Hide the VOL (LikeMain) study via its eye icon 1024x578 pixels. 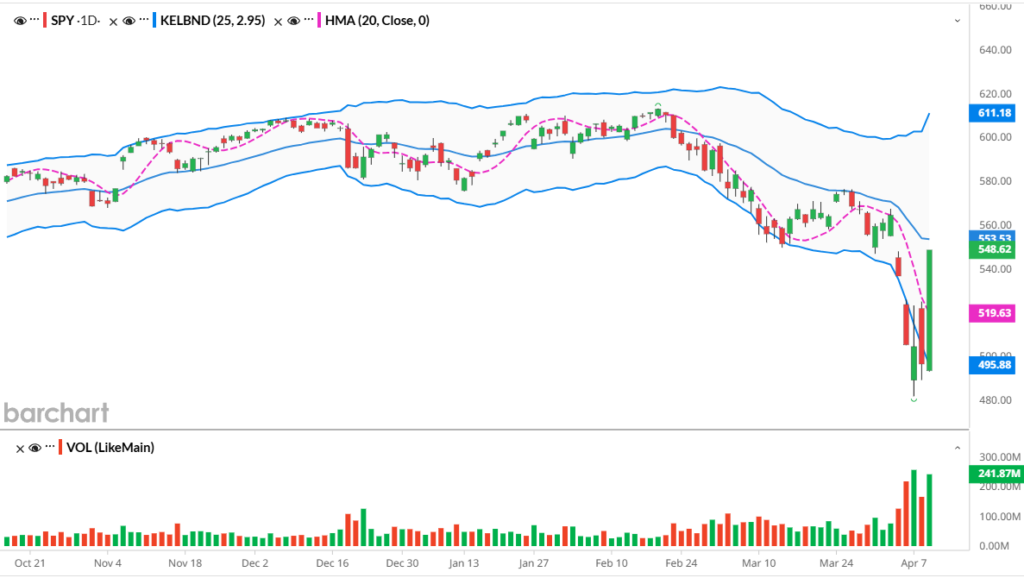coord(34,448)
